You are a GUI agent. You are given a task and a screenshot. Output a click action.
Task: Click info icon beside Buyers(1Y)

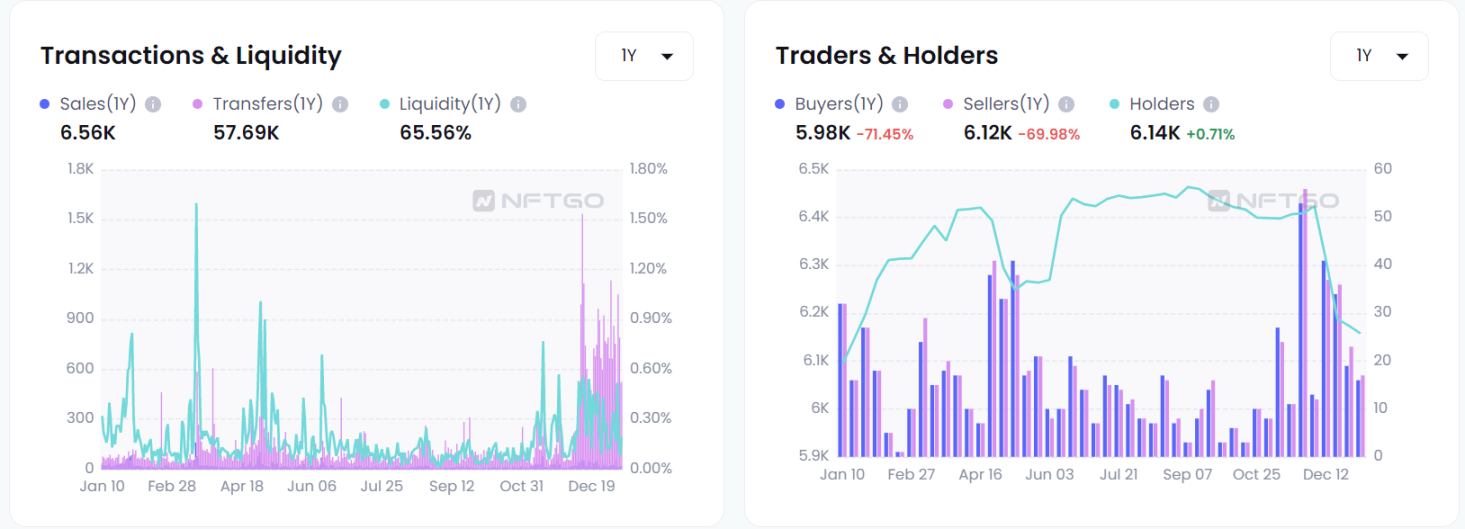(x=900, y=104)
